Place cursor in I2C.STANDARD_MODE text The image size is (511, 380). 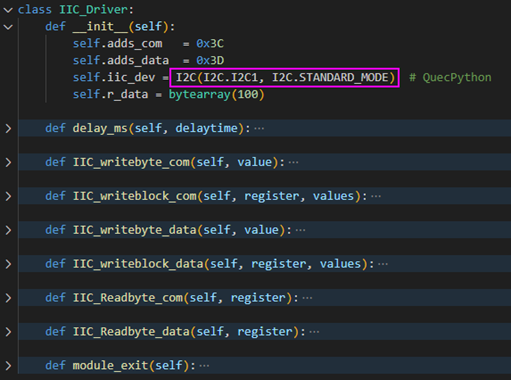(x=331, y=78)
